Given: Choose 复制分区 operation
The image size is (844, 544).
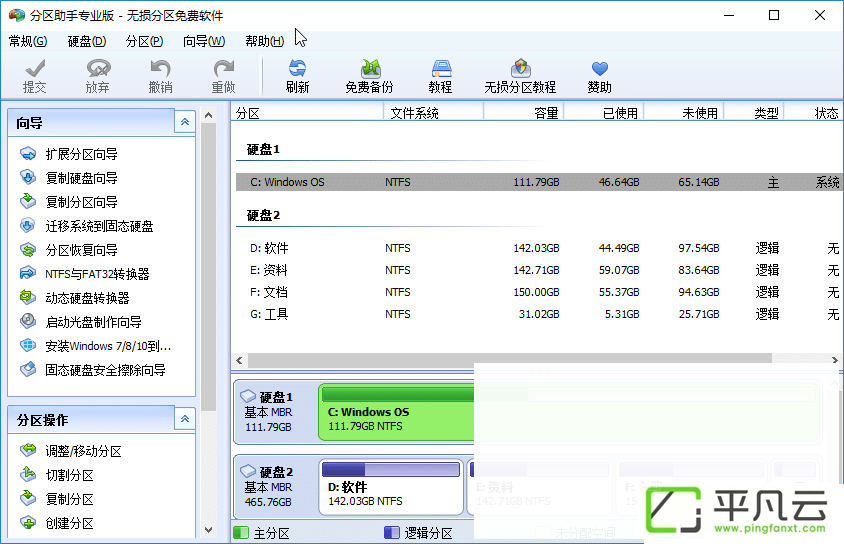Looking at the screenshot, I should tap(57, 499).
